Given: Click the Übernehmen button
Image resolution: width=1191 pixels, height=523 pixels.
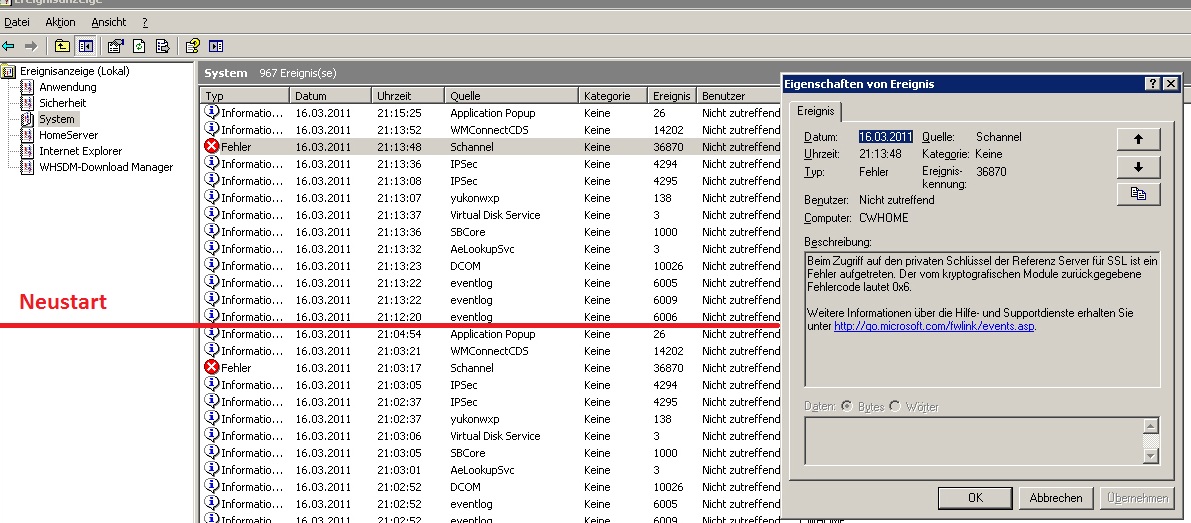Looking at the screenshot, I should 1137,498.
